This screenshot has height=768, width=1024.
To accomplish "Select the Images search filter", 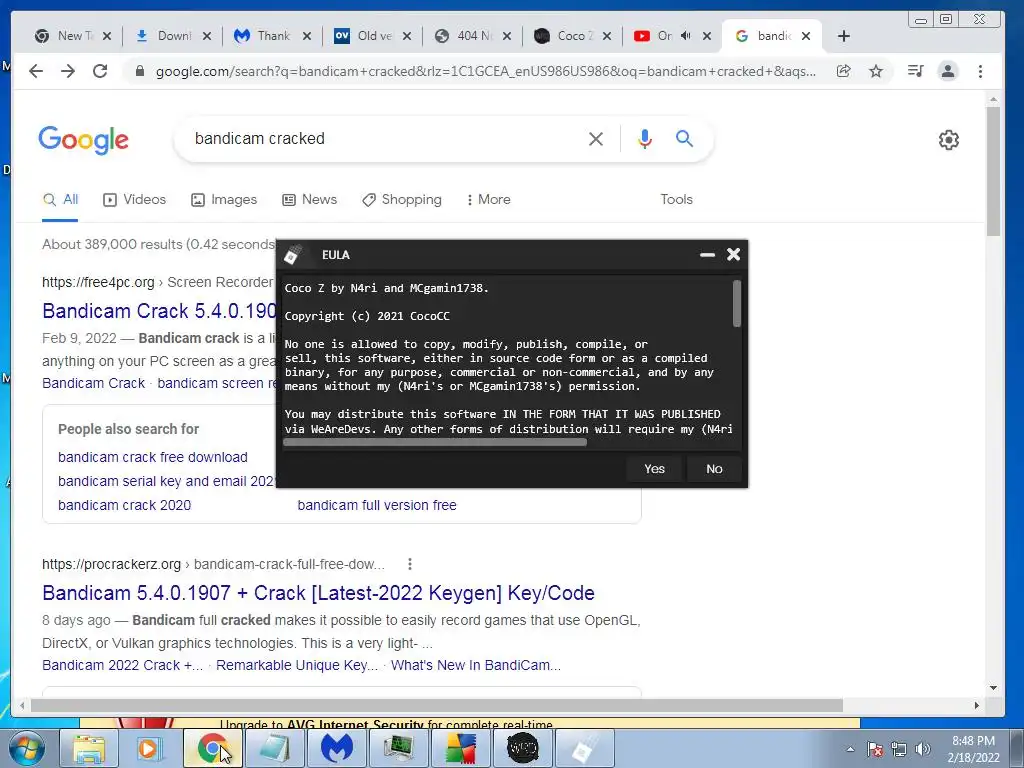I will (x=223, y=199).
